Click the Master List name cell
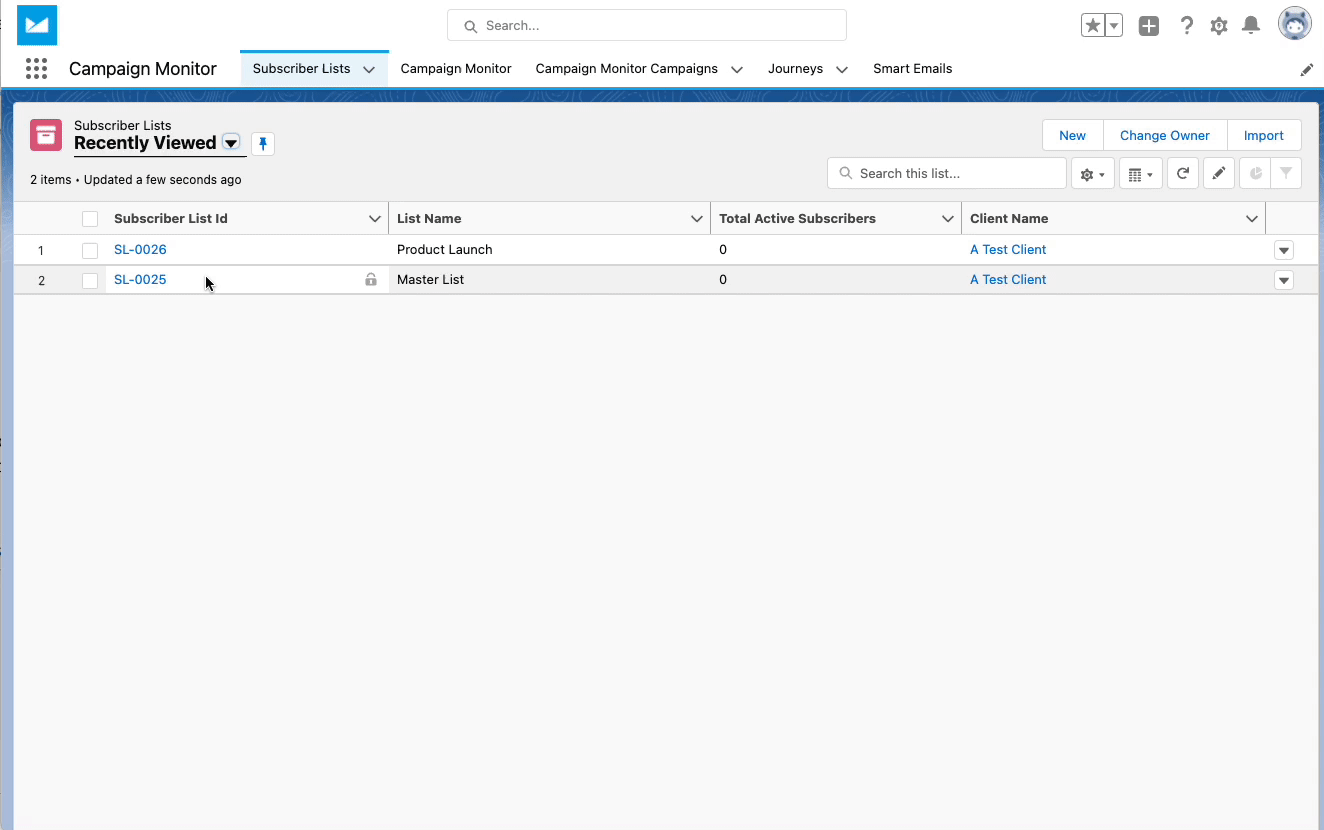This screenshot has width=1324, height=830. coord(430,280)
